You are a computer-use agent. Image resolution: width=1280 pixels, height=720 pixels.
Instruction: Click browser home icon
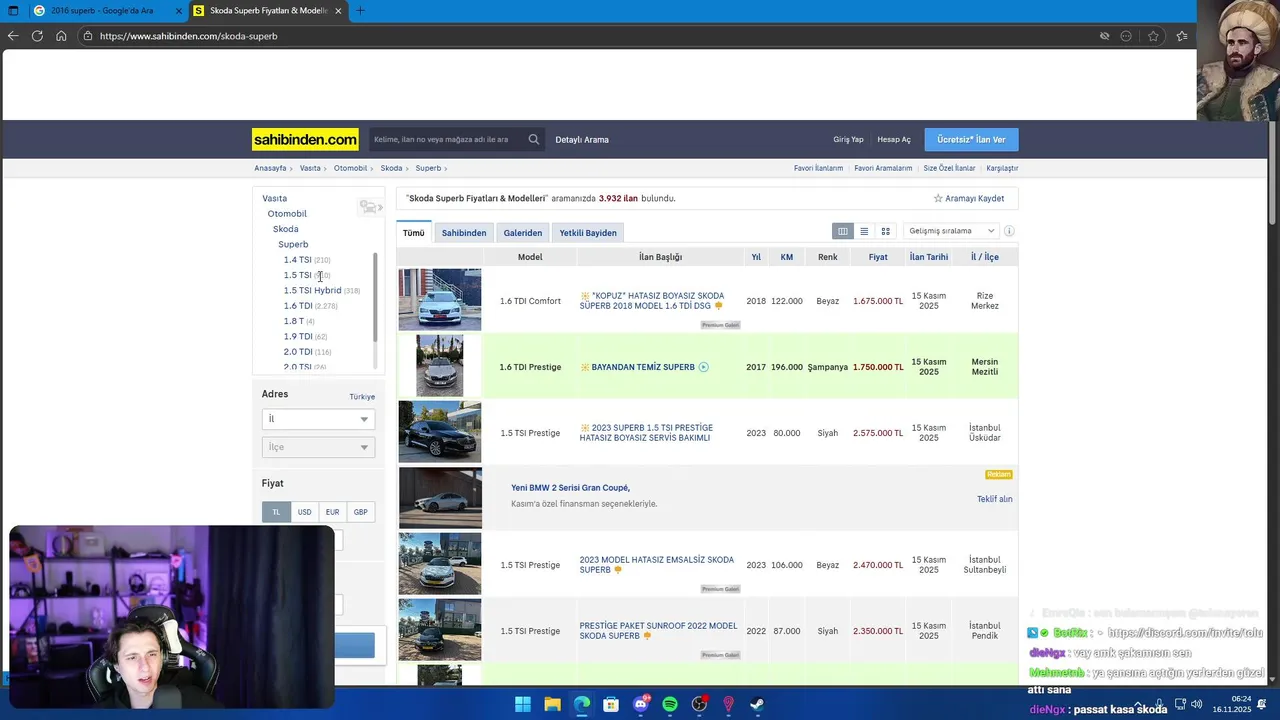point(61,36)
